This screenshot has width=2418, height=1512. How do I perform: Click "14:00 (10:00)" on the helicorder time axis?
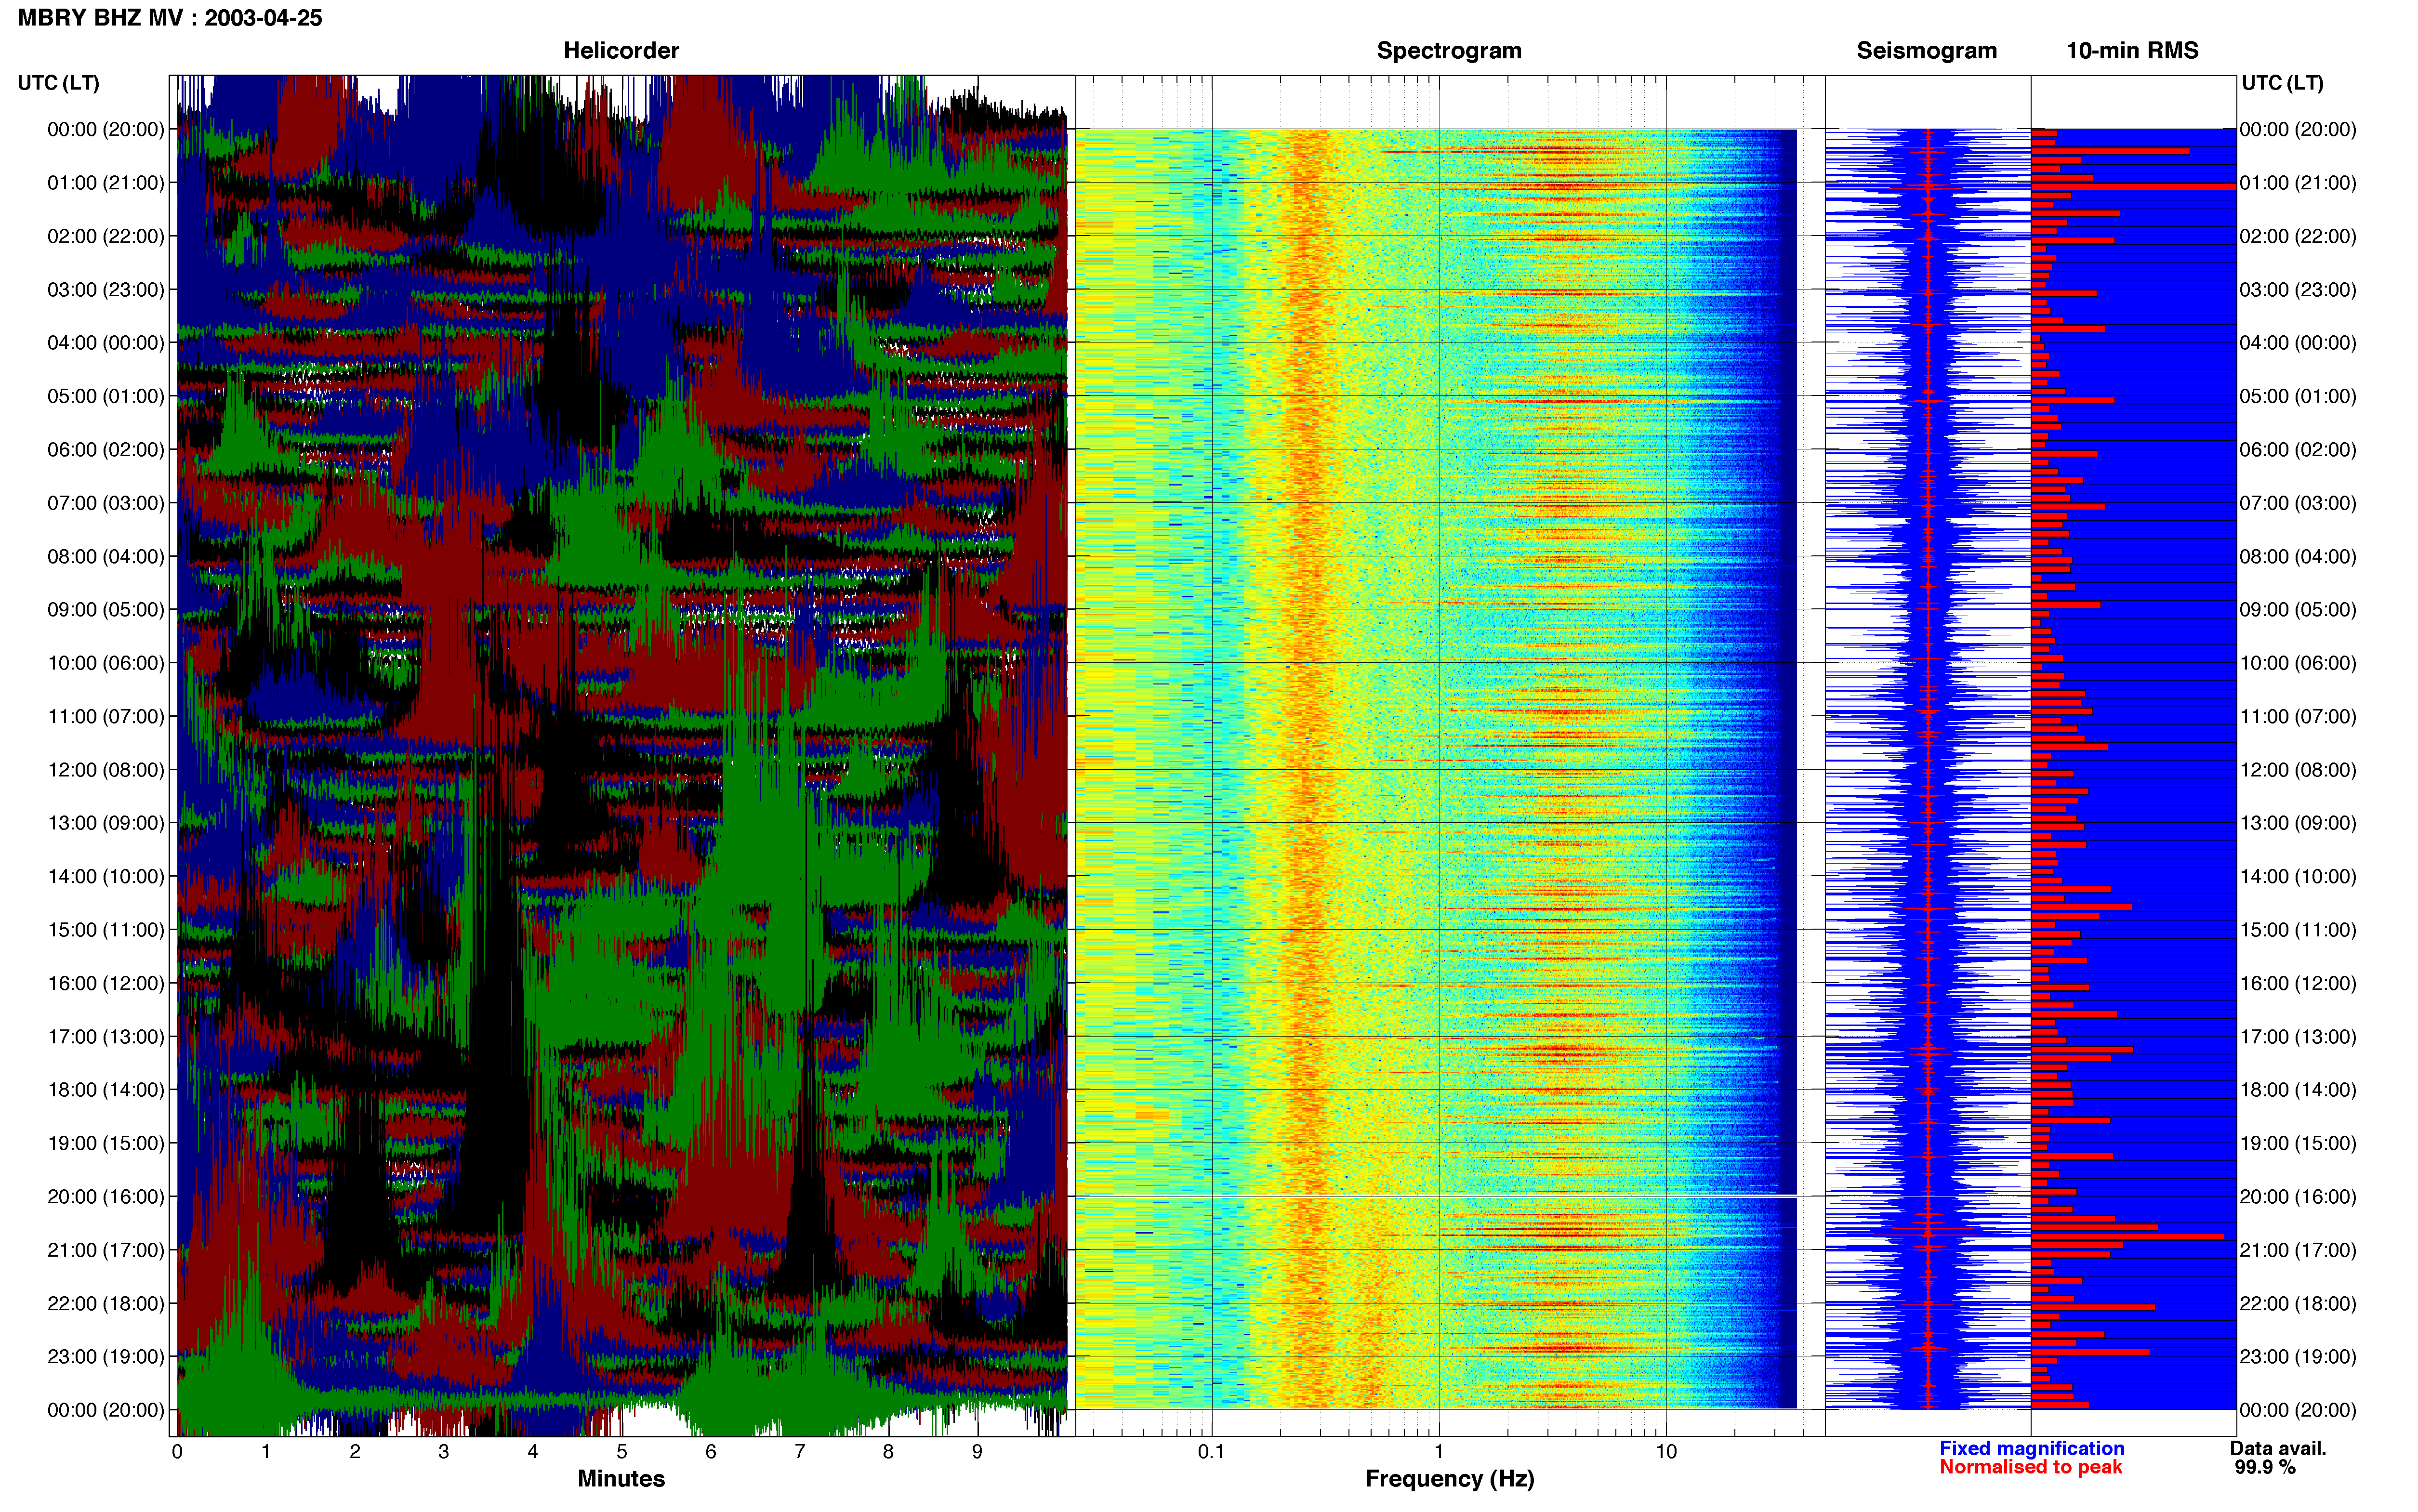point(106,877)
